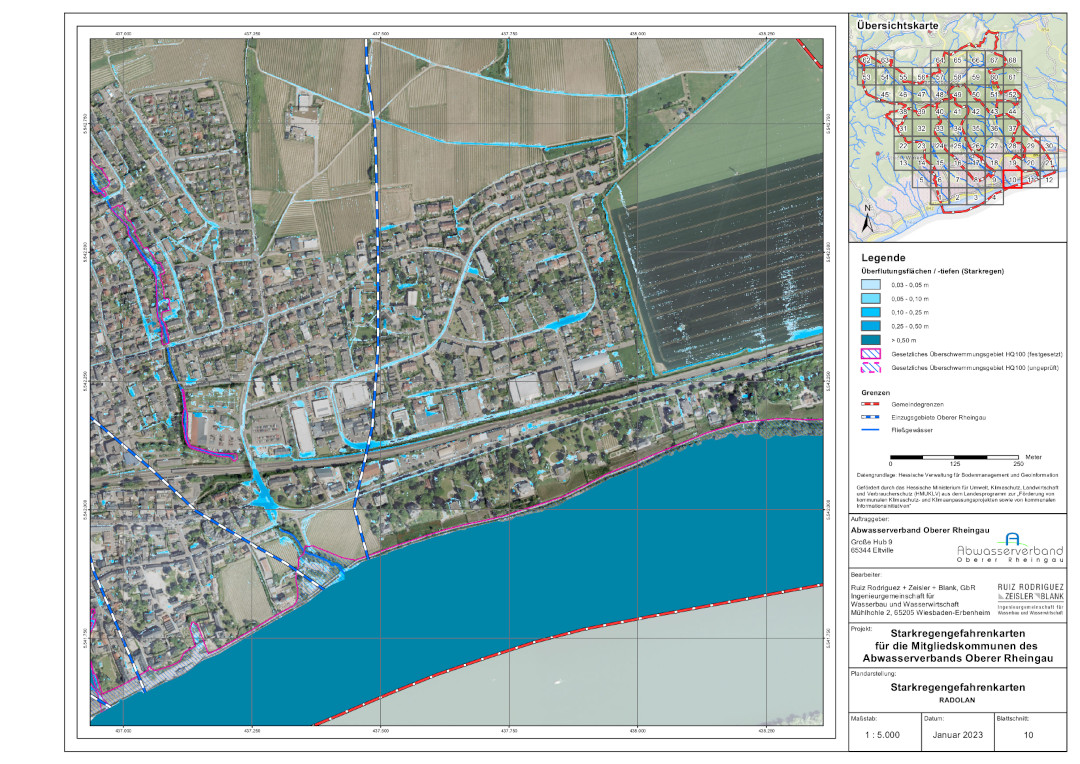Click the 1 : 5.000 Maßstab field
The height and width of the screenshot is (764, 1080).
pyautogui.click(x=882, y=733)
